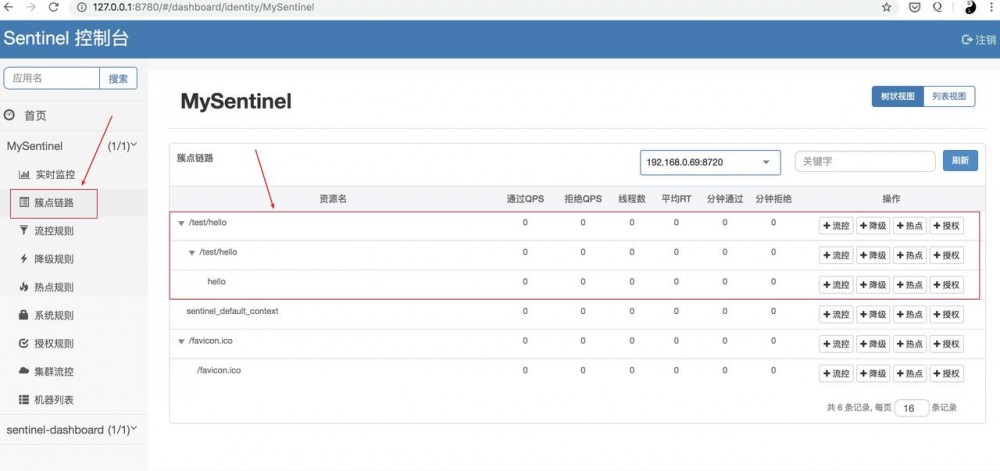Click the sentinel_default_context resource name
The image size is (1000, 471).
point(232,312)
